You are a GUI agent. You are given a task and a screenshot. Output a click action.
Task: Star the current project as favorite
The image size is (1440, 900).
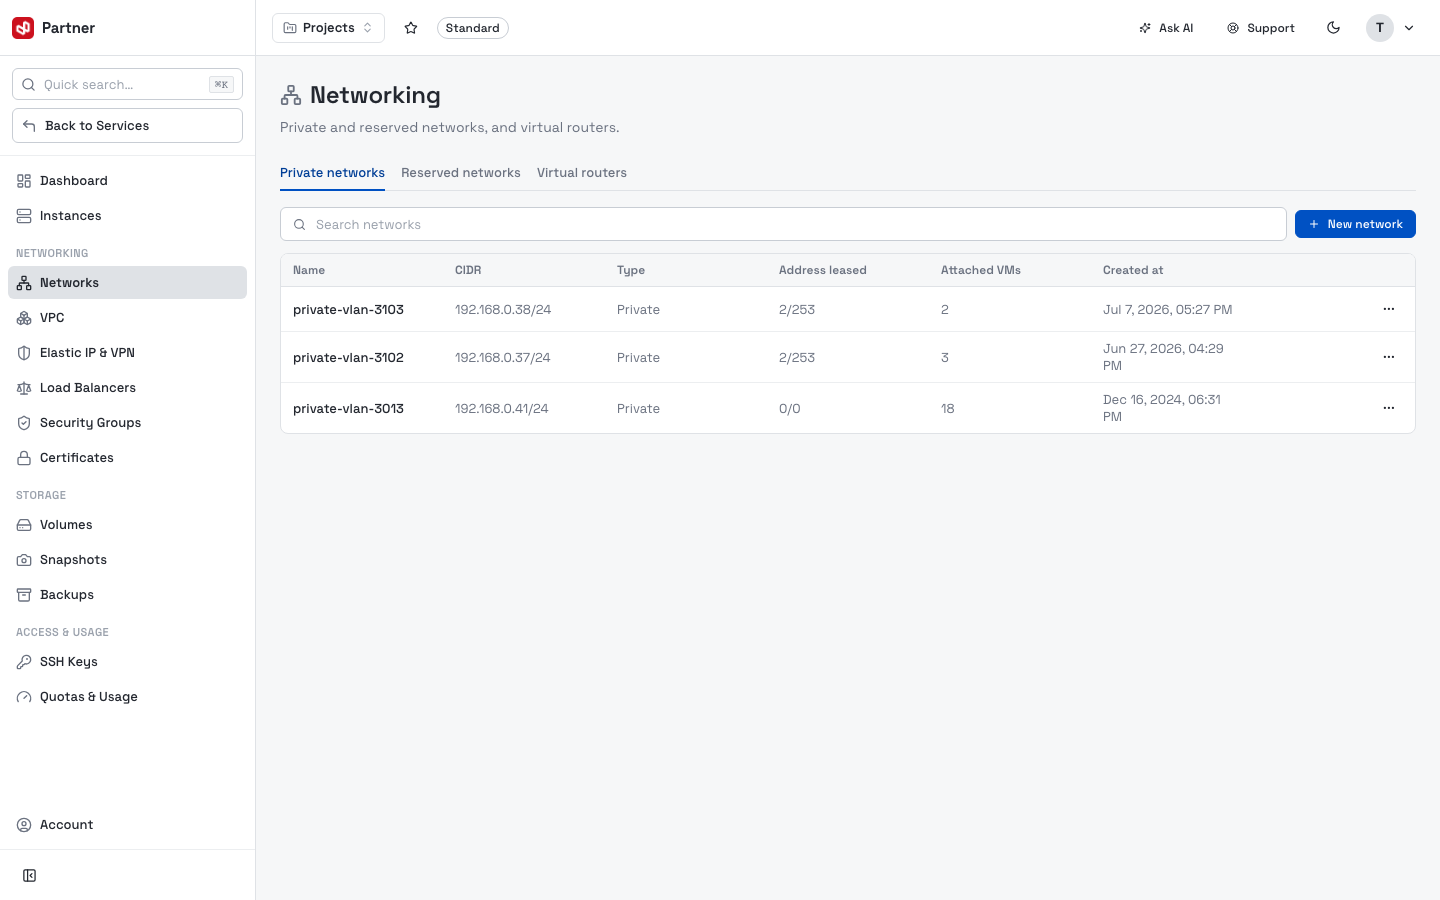(x=411, y=28)
